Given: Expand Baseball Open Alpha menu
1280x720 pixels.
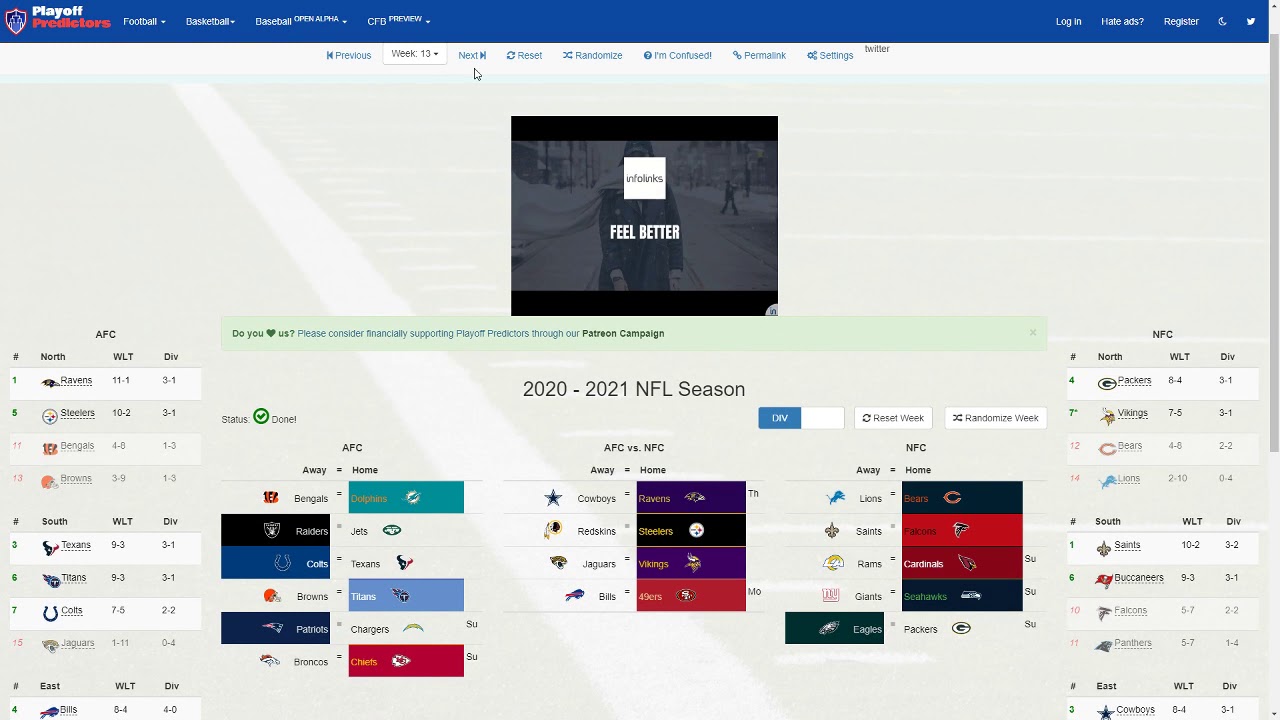Looking at the screenshot, I should (301, 21).
